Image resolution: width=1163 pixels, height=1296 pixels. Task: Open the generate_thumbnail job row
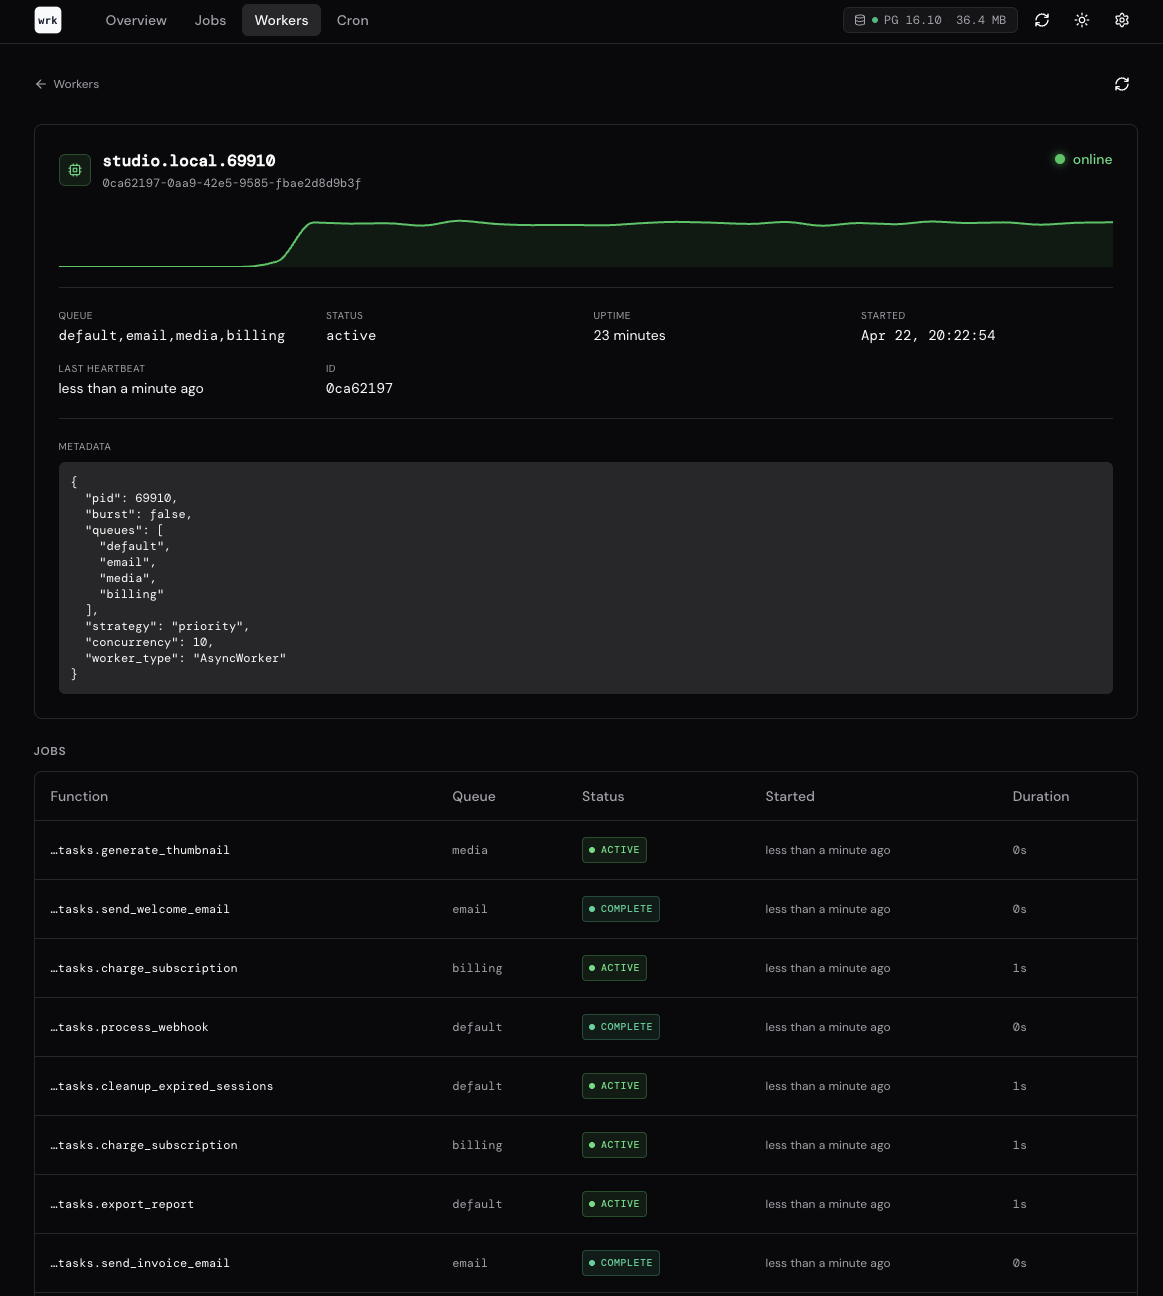(x=140, y=850)
